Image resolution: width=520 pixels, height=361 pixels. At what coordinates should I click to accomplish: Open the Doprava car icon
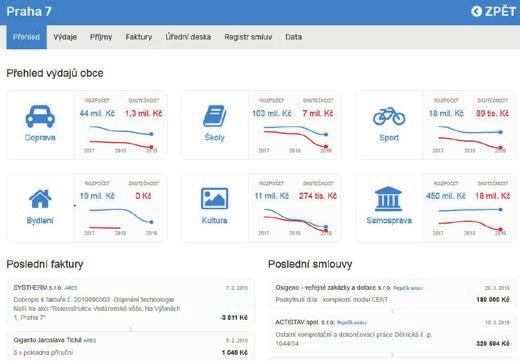pyautogui.click(x=40, y=116)
